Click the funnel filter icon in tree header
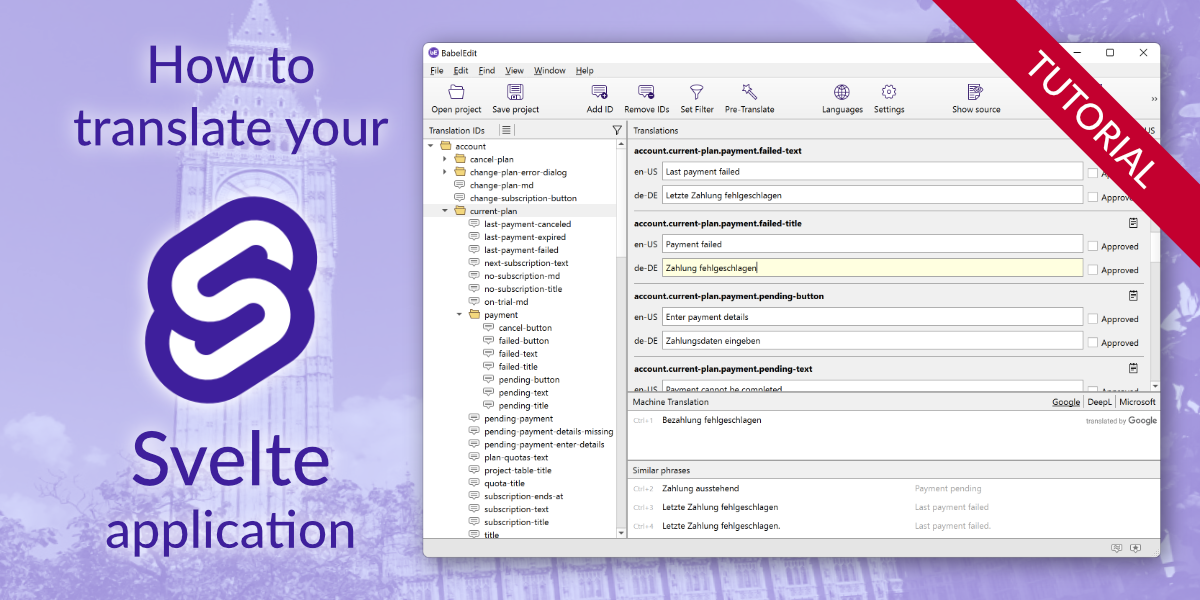This screenshot has height=600, width=1200. 617,130
